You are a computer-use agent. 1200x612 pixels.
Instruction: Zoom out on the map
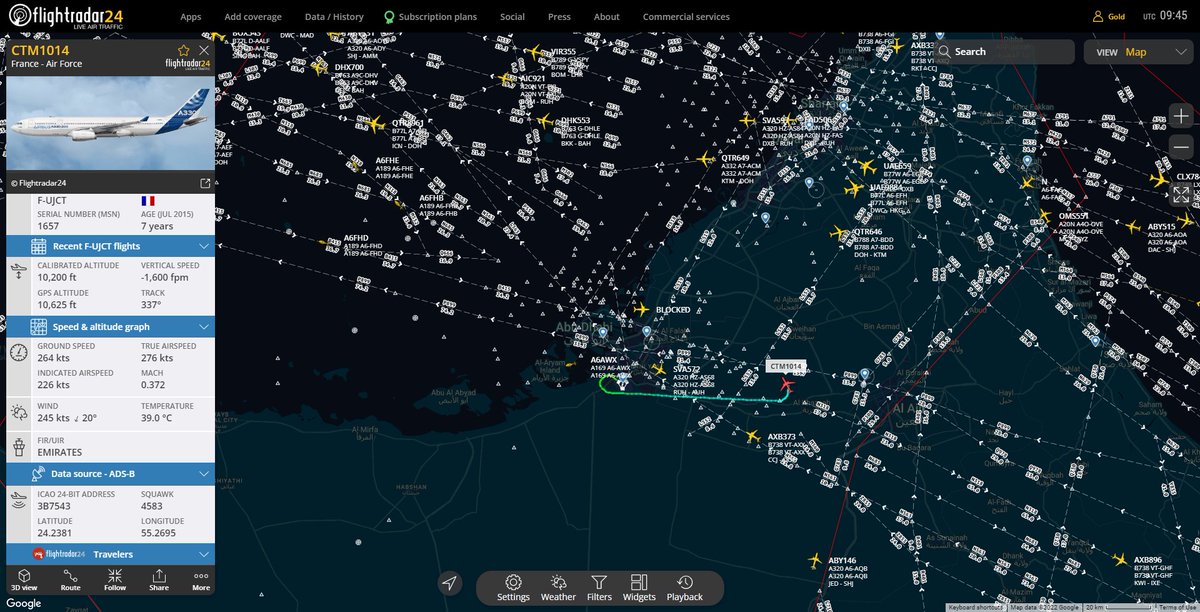[x=1181, y=147]
